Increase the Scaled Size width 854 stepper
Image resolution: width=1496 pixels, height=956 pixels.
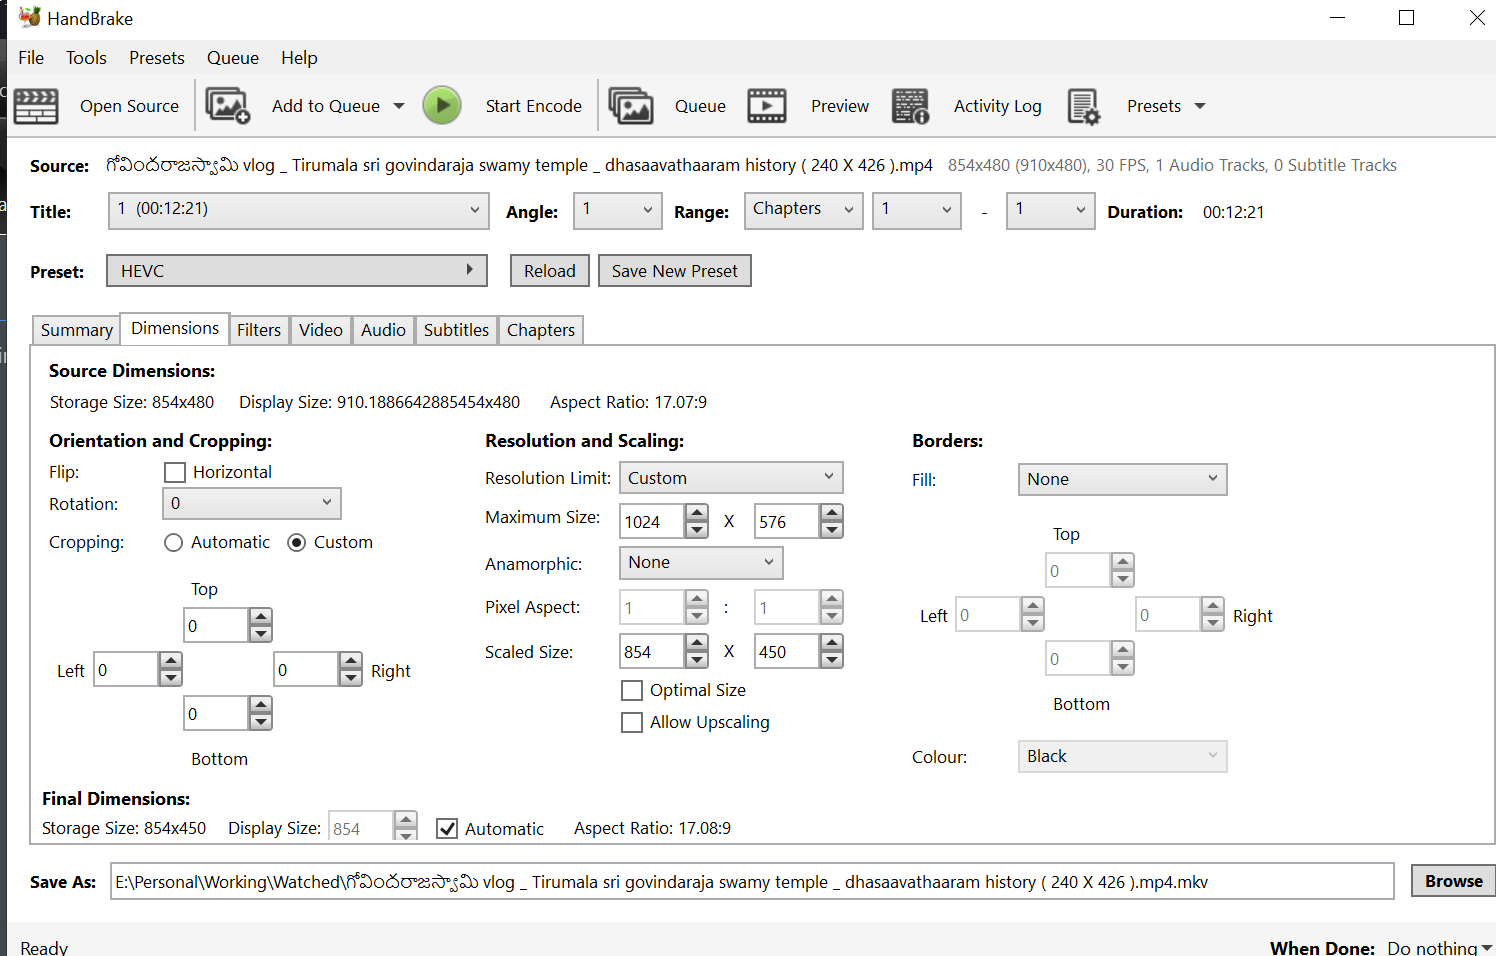(x=697, y=643)
